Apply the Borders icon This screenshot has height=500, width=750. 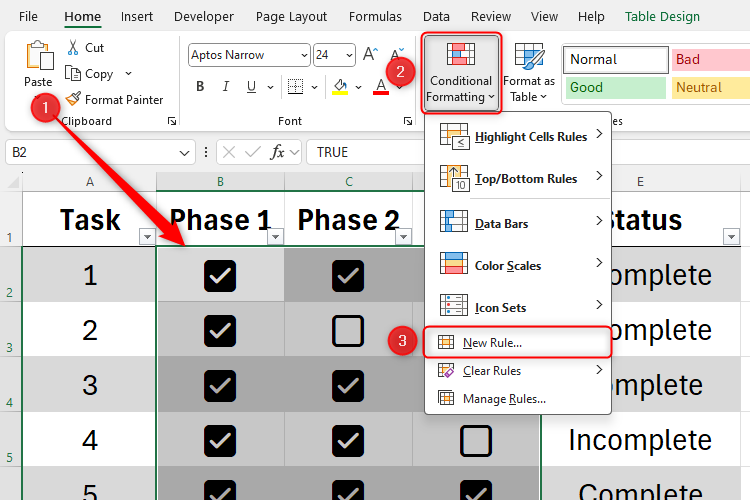tap(295, 87)
